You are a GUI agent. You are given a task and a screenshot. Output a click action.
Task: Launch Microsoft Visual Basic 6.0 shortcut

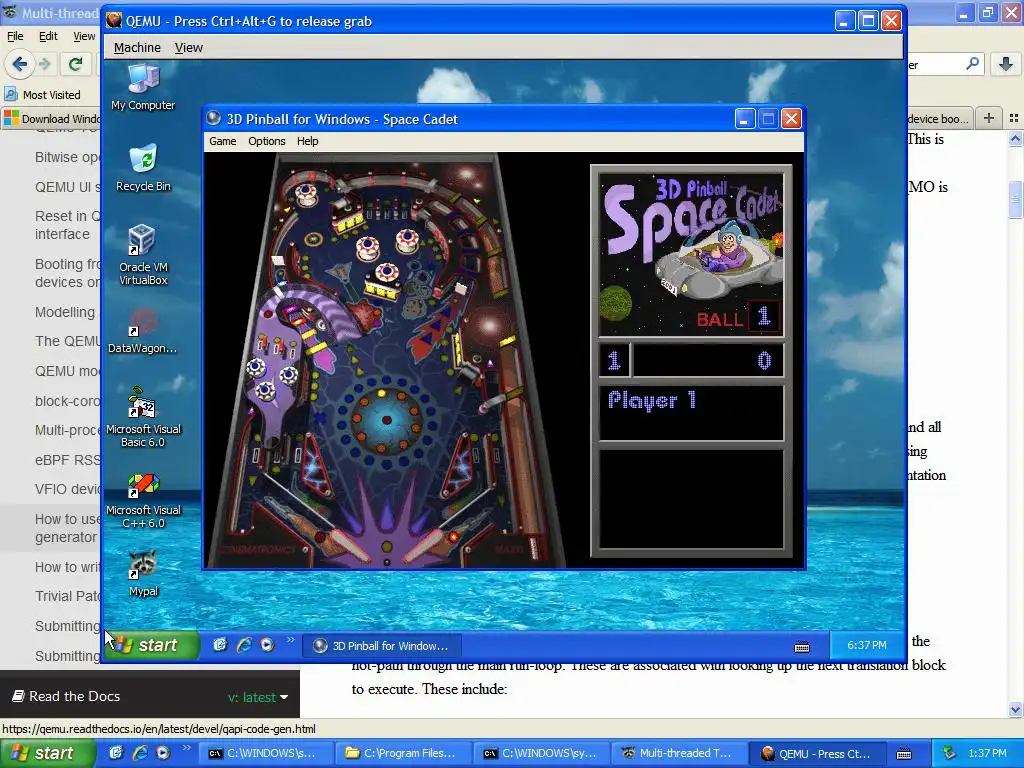[x=143, y=417]
